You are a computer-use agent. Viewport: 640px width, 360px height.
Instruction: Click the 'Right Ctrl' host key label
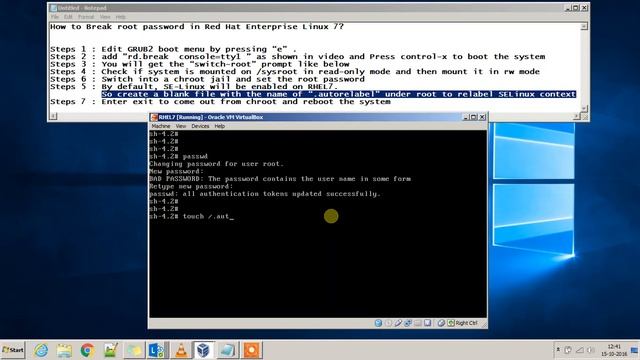coord(466,323)
